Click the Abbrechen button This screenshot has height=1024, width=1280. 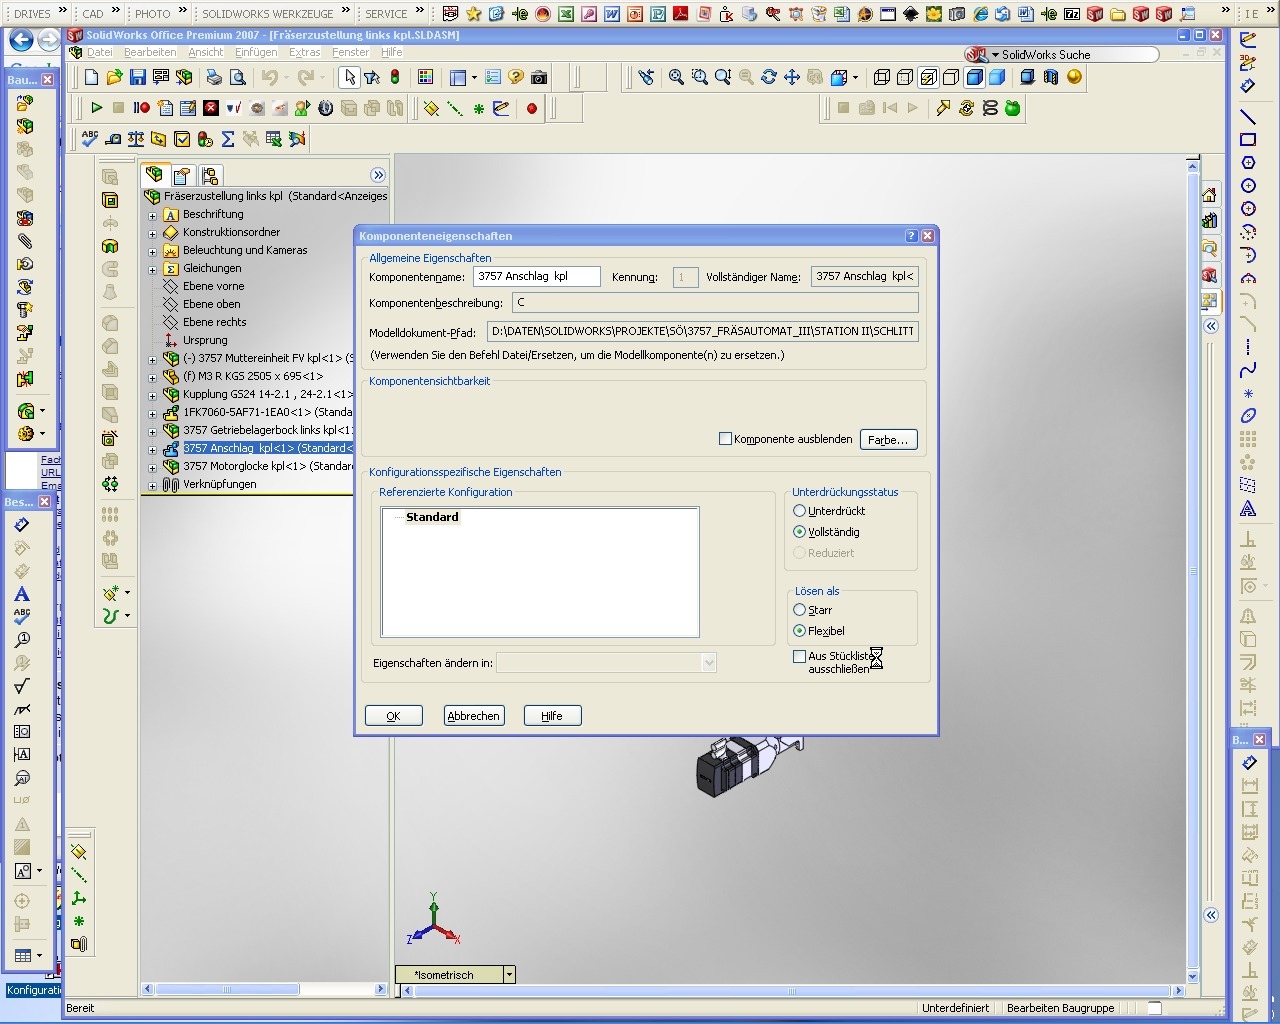473,716
